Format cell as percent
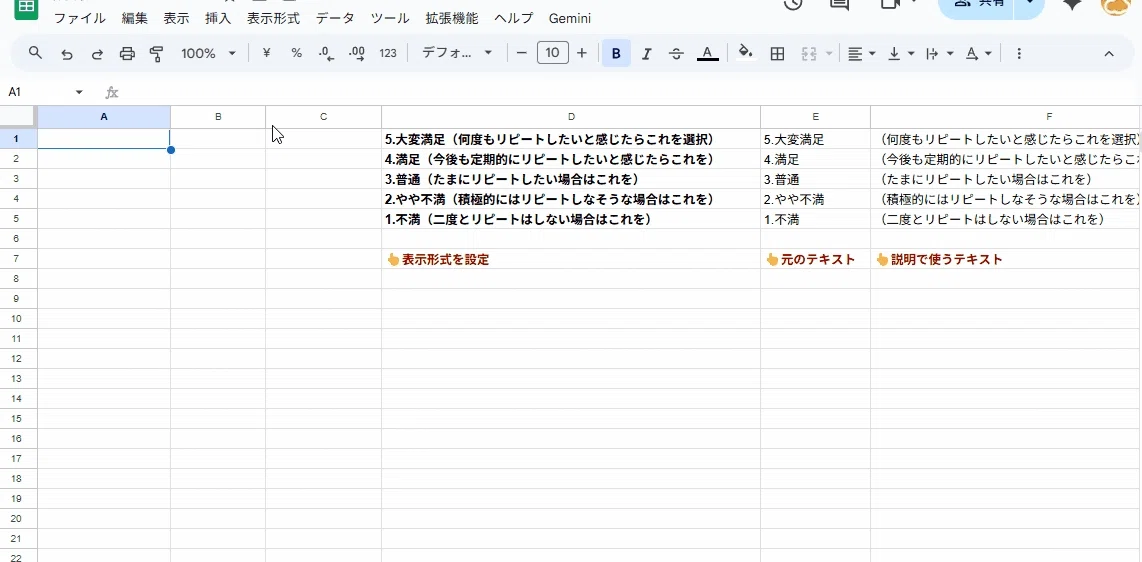 (296, 53)
